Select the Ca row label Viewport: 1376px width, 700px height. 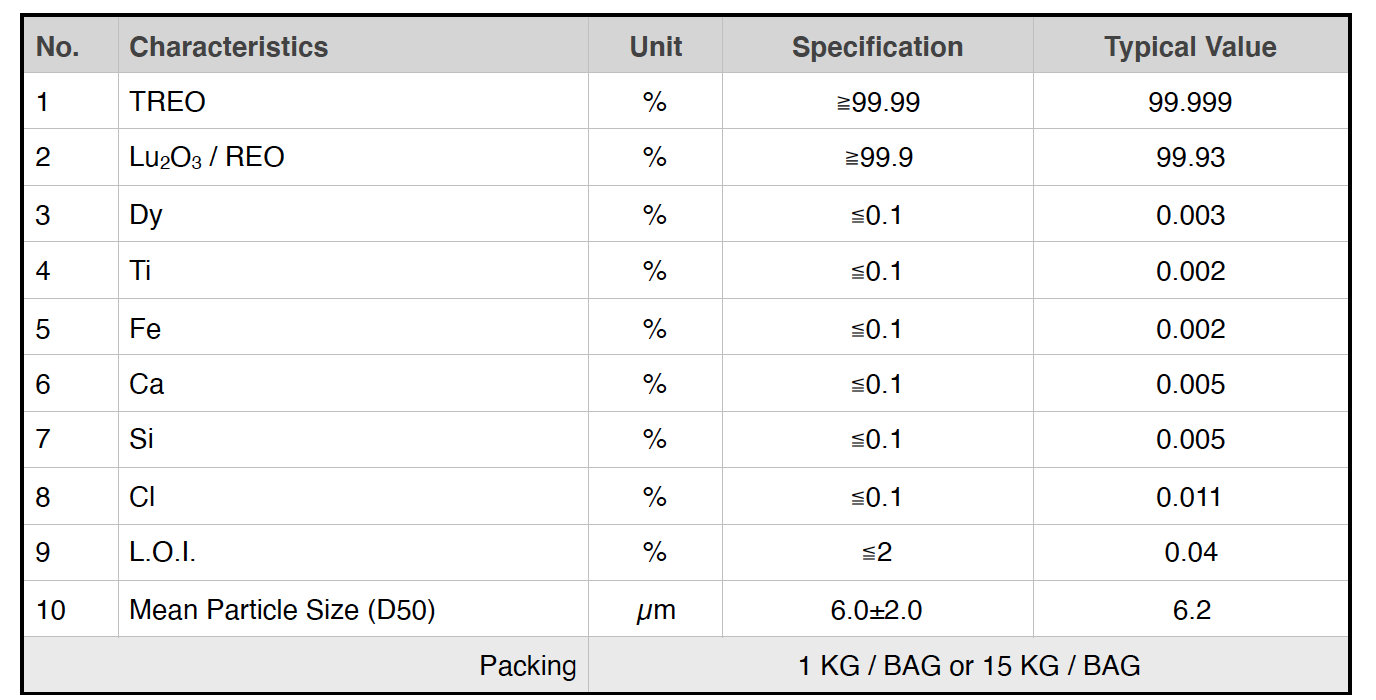click(147, 384)
